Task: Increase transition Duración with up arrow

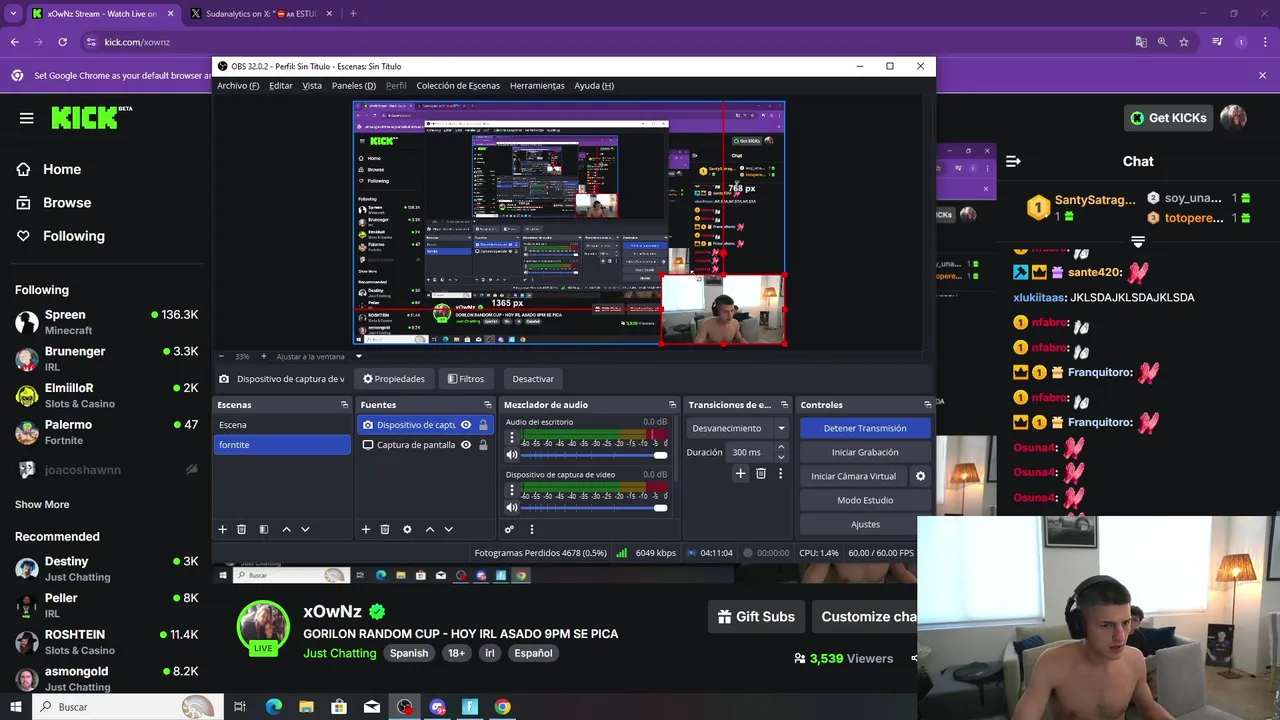Action: coord(781,447)
